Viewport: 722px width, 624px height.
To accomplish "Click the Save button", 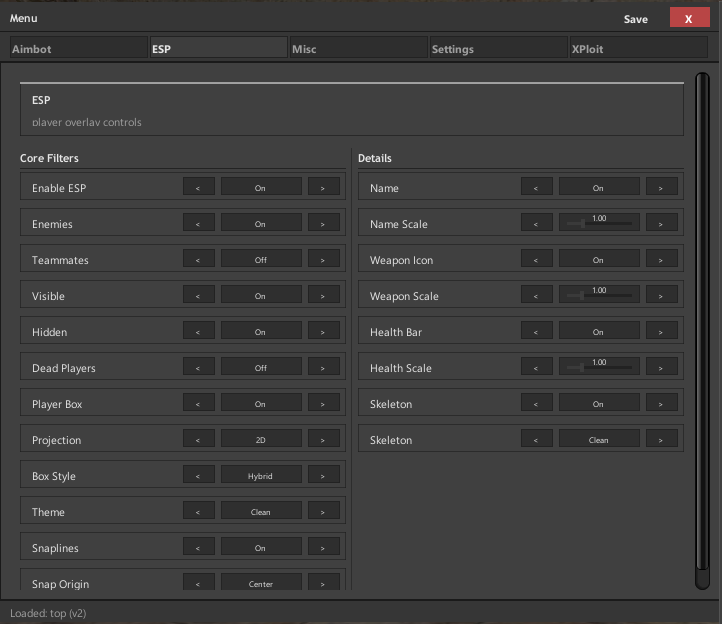I will coord(635,19).
